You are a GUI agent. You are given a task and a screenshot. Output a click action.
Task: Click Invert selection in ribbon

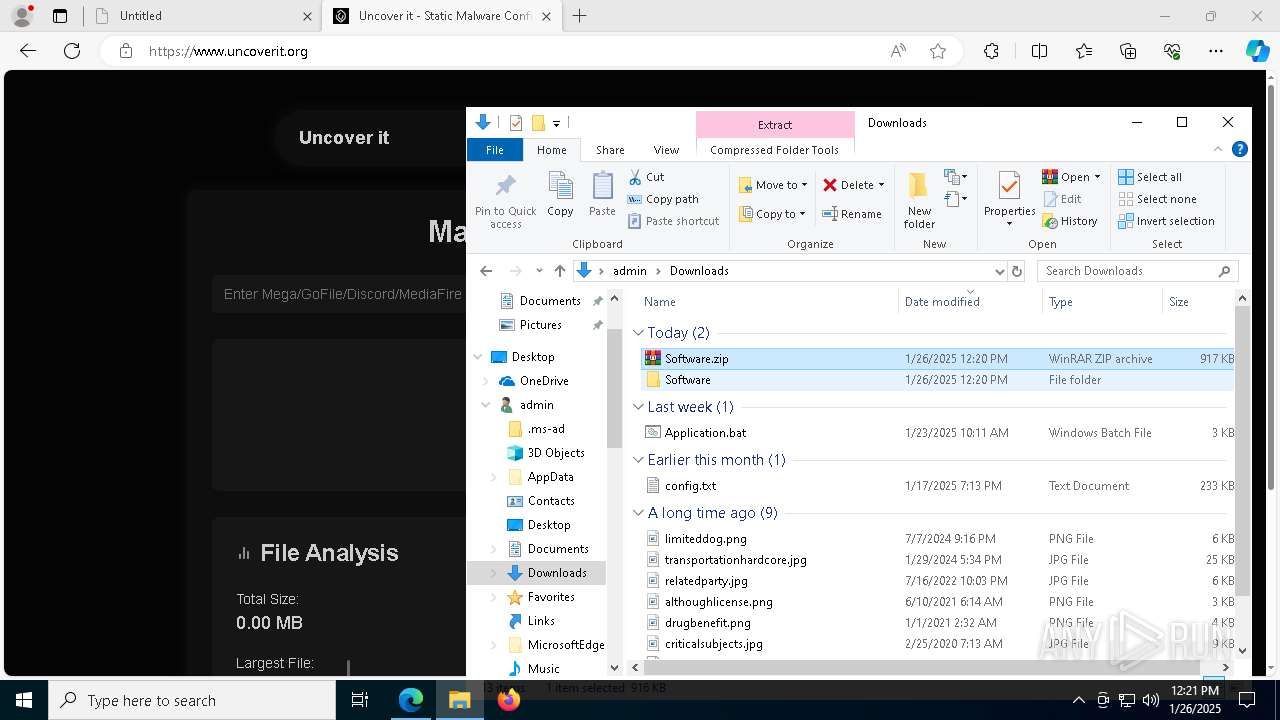coord(1166,221)
